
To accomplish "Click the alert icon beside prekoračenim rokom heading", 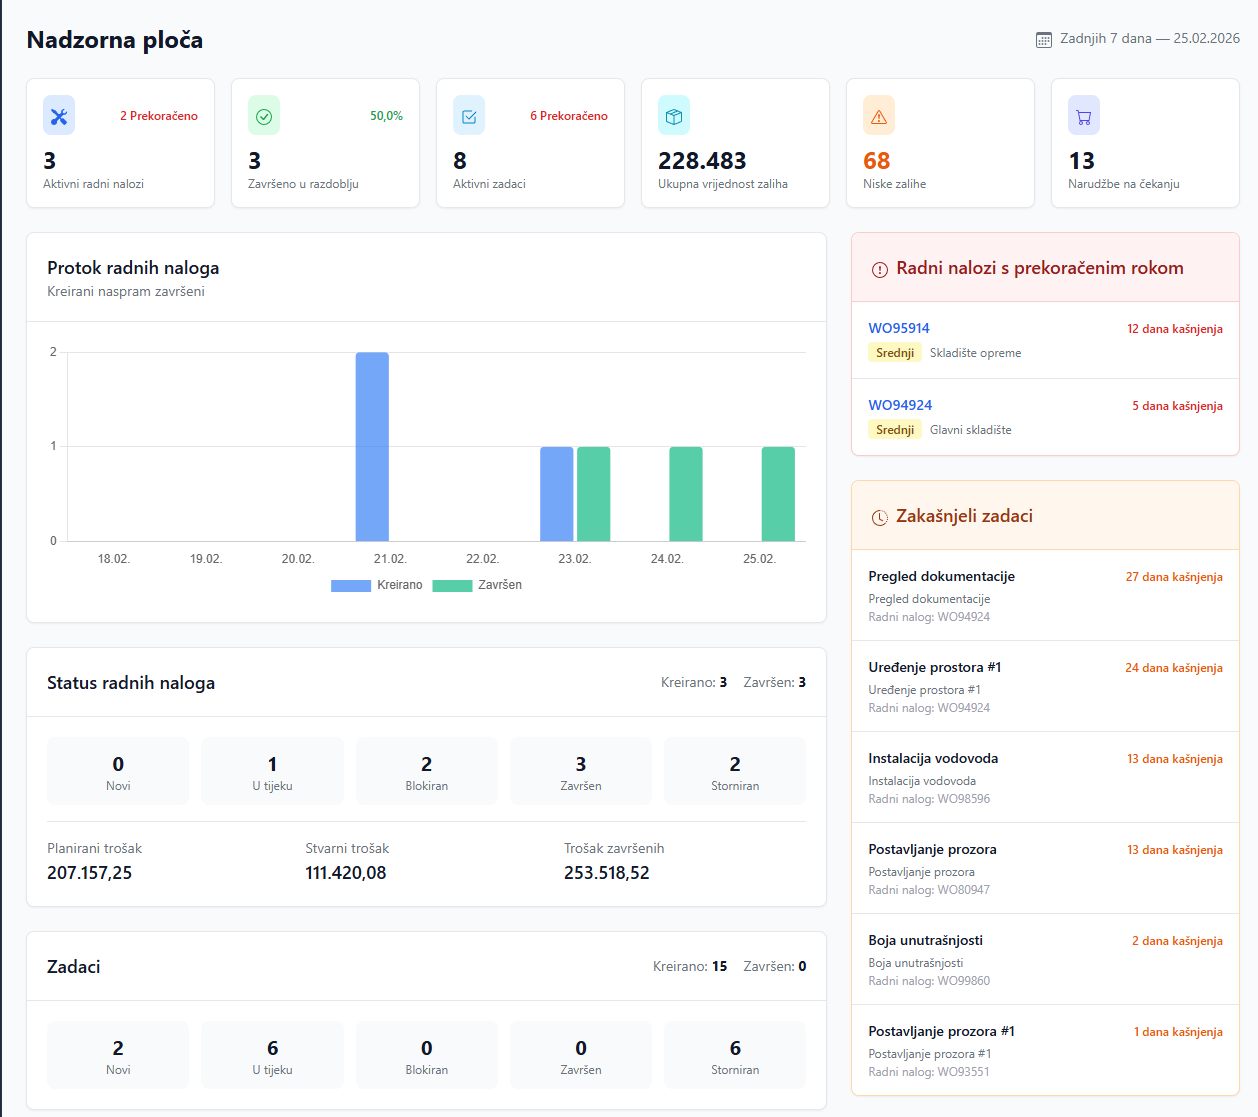I will coord(879,268).
